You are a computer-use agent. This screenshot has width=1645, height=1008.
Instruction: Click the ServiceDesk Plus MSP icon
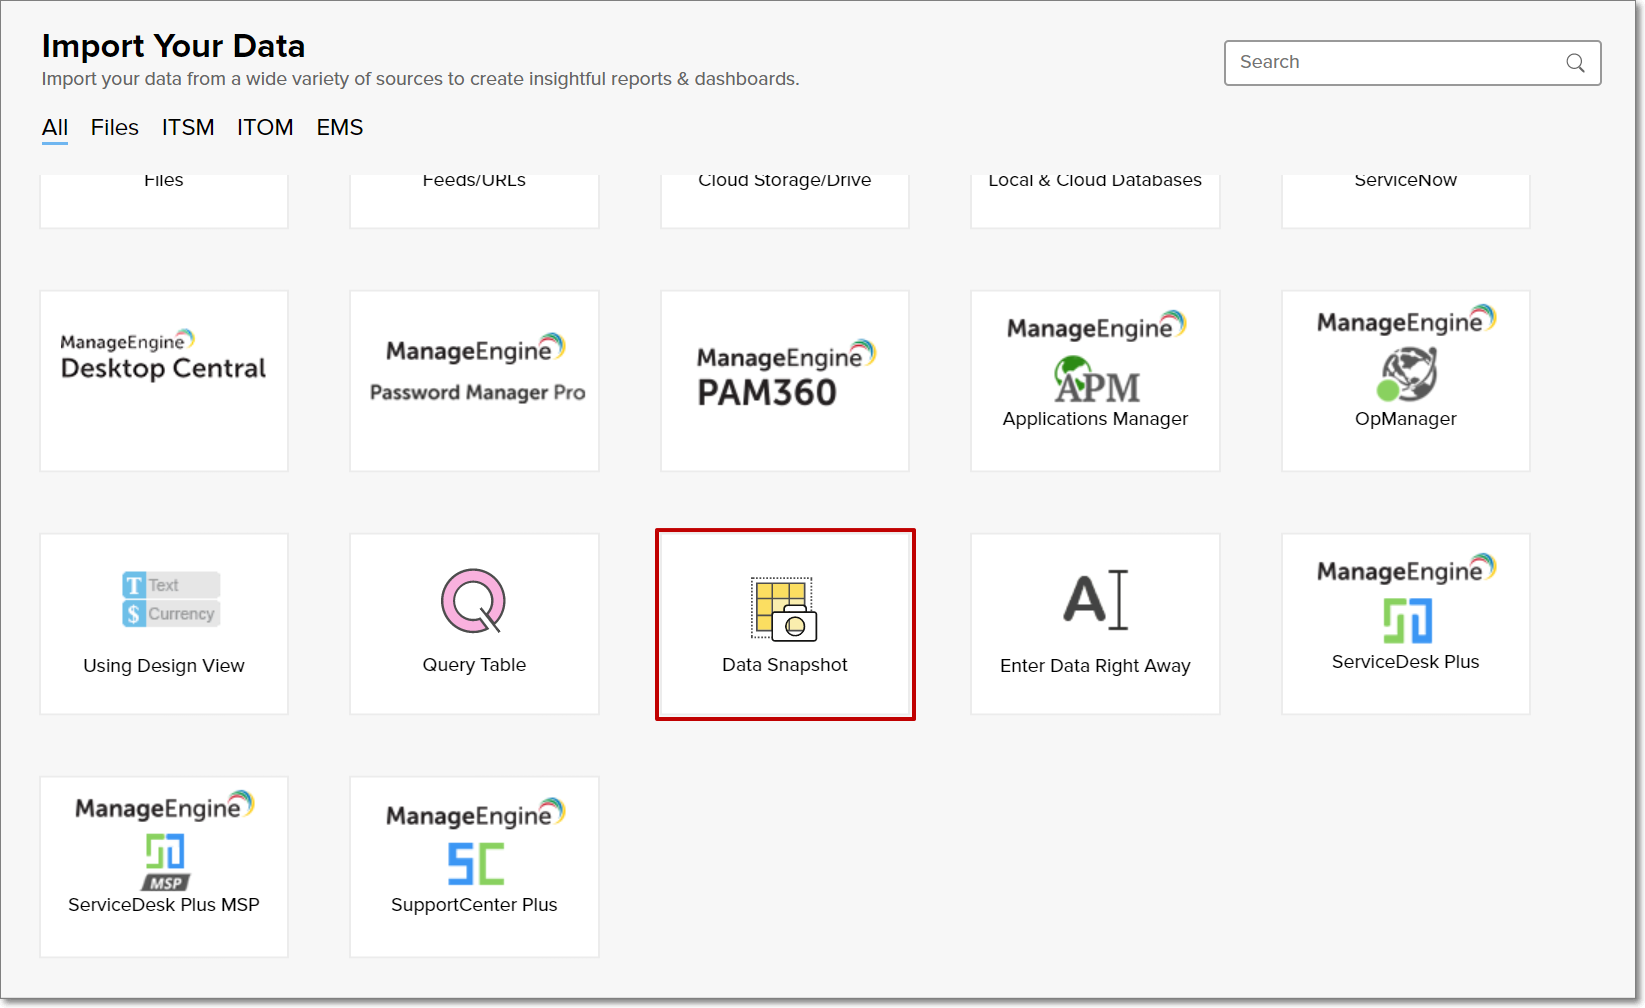165,862
